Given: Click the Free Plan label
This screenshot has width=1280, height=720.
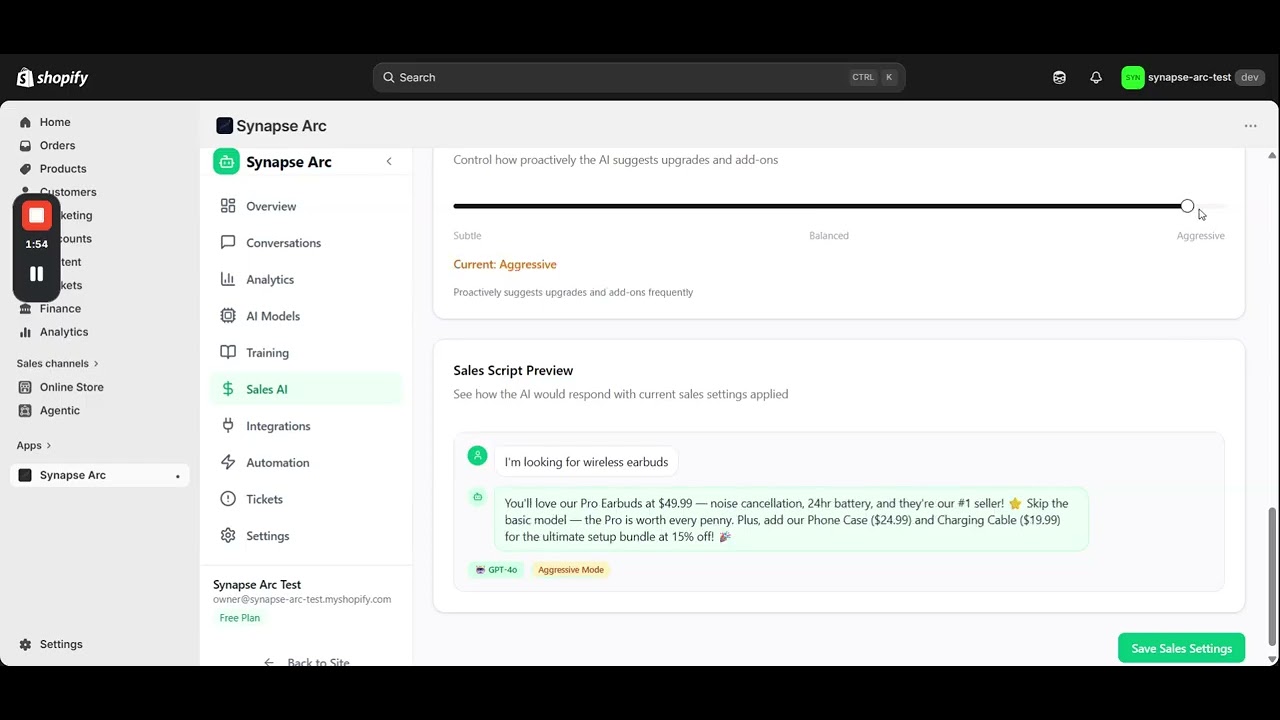Looking at the screenshot, I should 240,618.
